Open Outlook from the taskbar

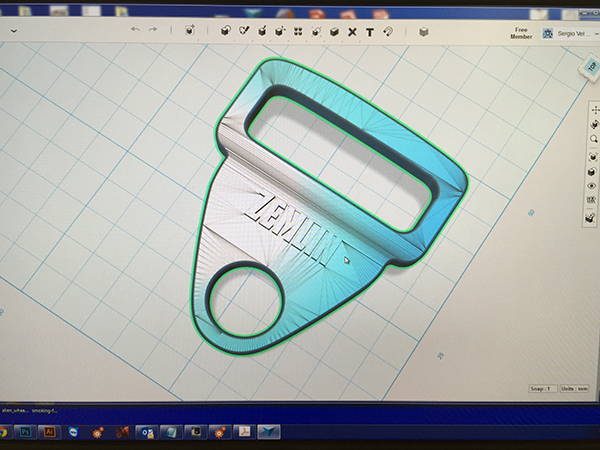coord(147,433)
